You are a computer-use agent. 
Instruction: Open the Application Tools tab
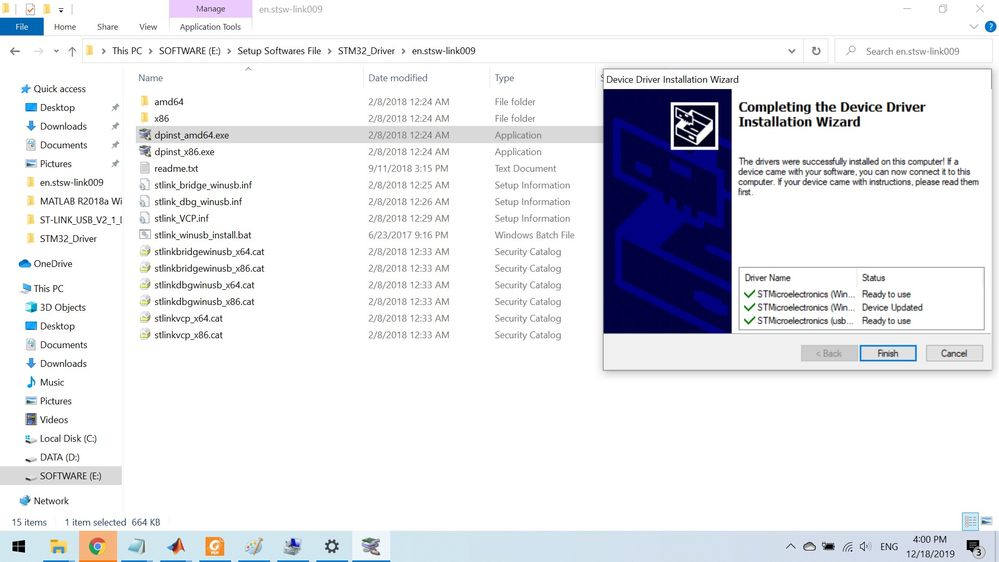210,27
